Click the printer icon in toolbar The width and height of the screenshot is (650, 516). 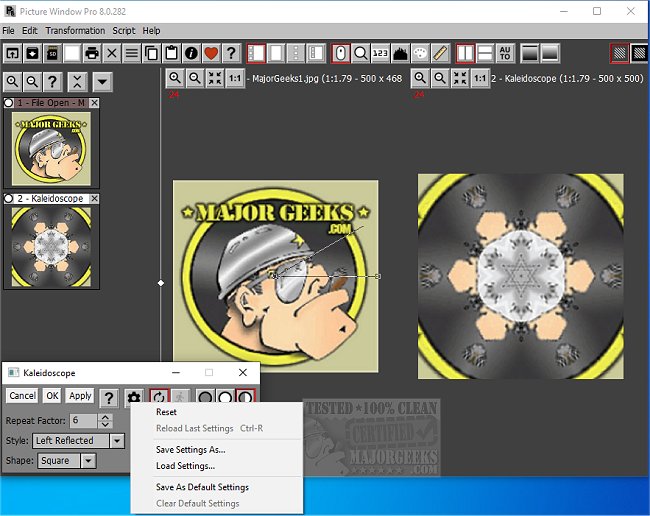point(92,53)
